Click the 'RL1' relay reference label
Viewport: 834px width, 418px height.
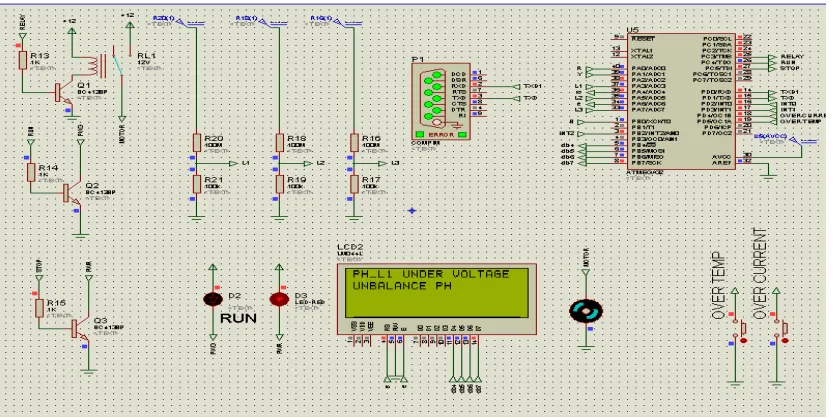(145, 55)
